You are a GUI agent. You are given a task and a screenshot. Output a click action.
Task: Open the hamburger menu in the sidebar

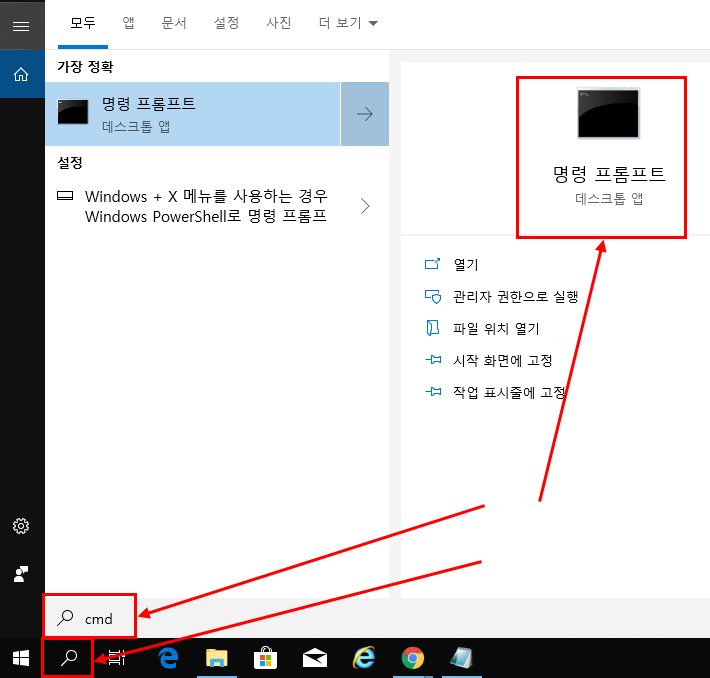pos(21,26)
